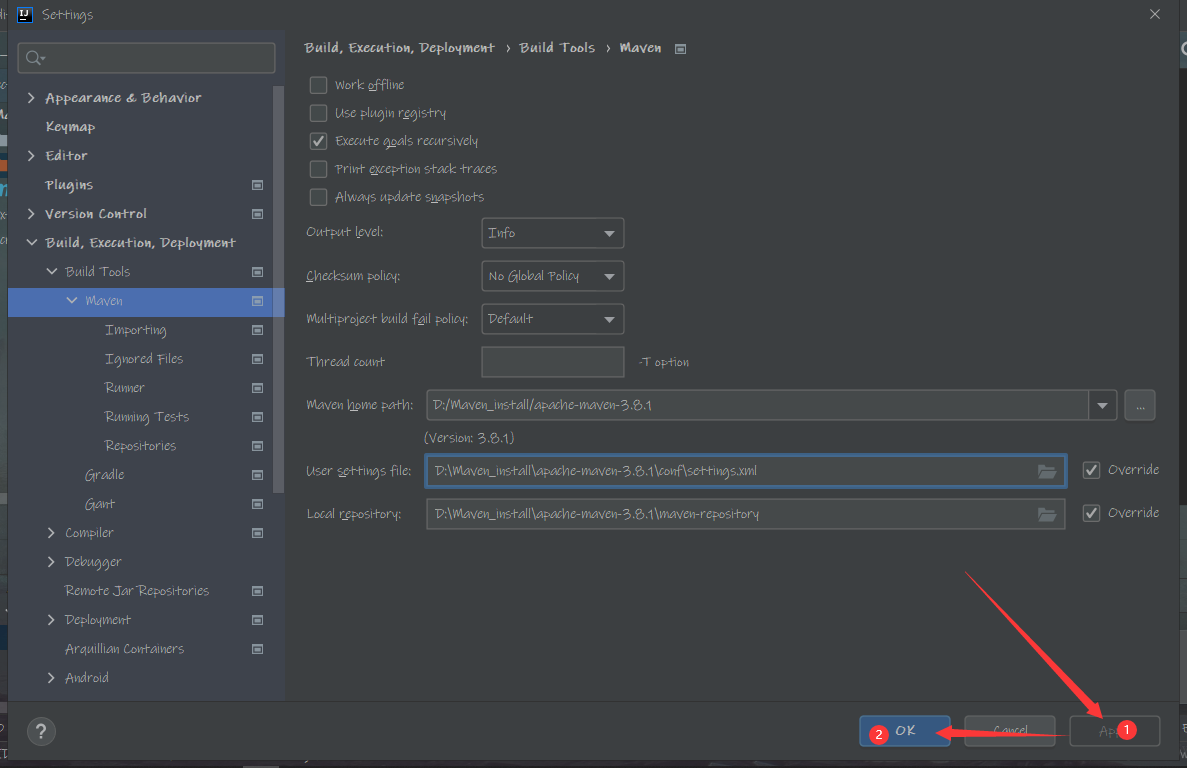Image resolution: width=1187 pixels, height=768 pixels.
Task: Enable Print exception stack traces
Action: [319, 169]
